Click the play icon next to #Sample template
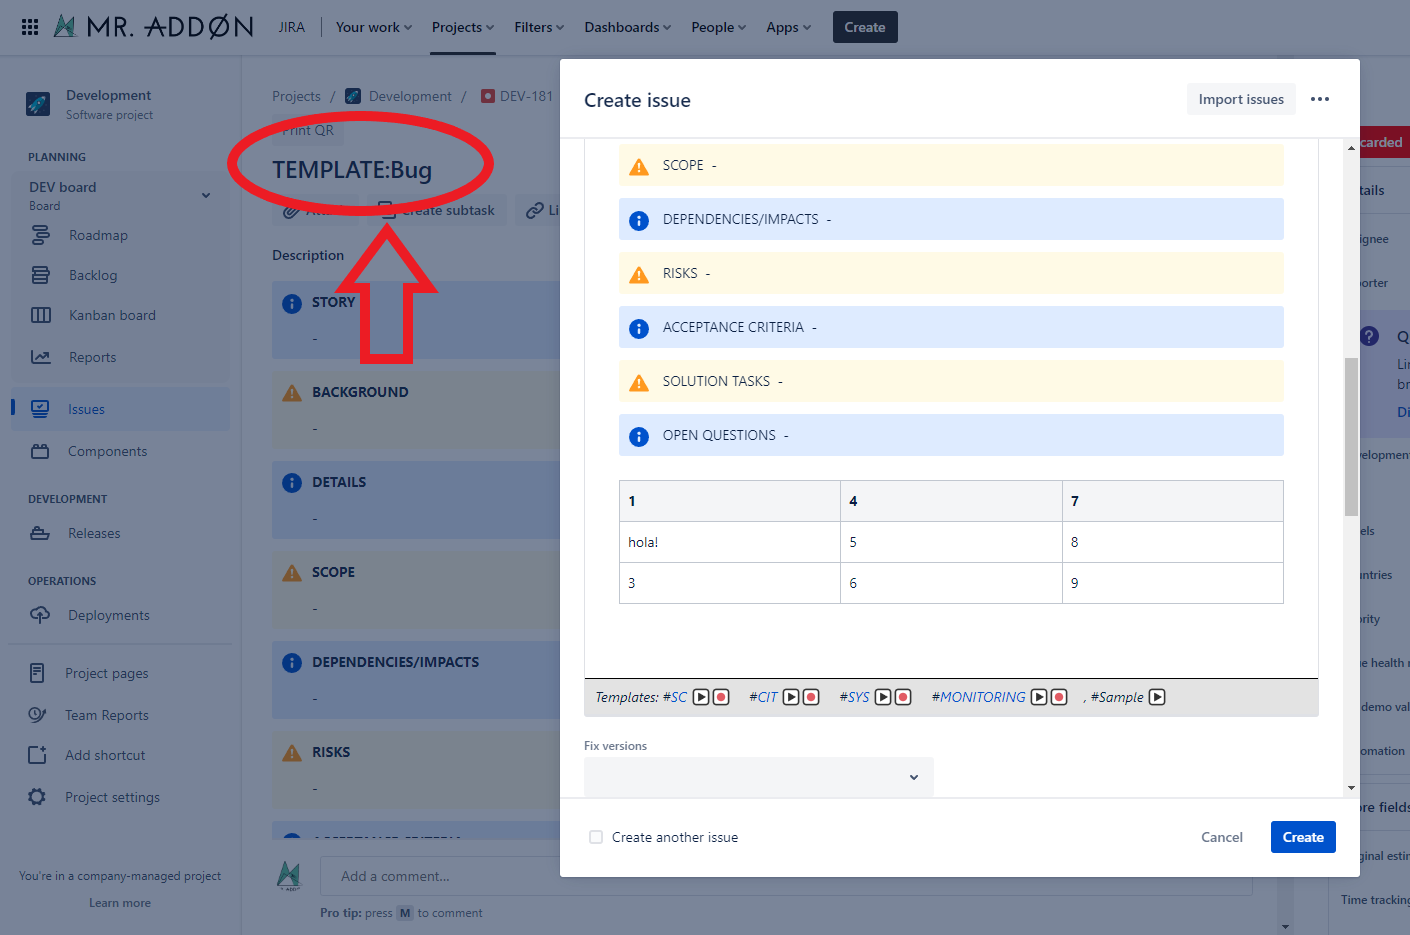The image size is (1410, 935). (x=1157, y=697)
